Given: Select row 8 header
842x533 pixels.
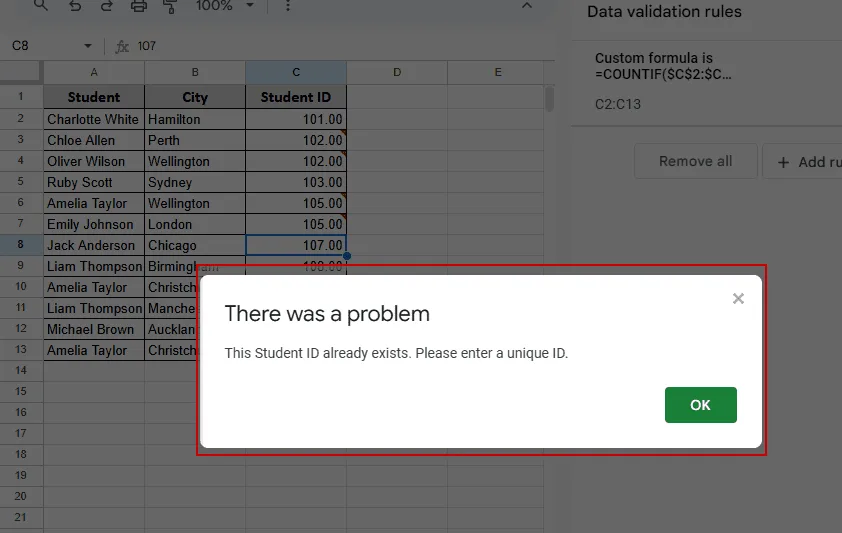Looking at the screenshot, I should pyautogui.click(x=20, y=244).
